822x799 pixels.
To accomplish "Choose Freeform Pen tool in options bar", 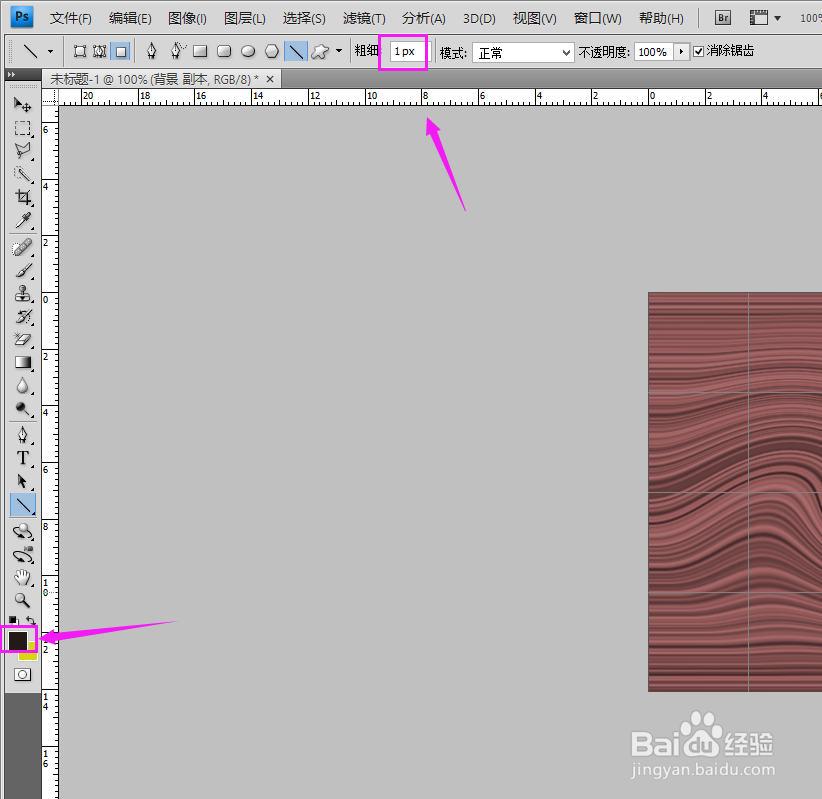I will click(177, 51).
